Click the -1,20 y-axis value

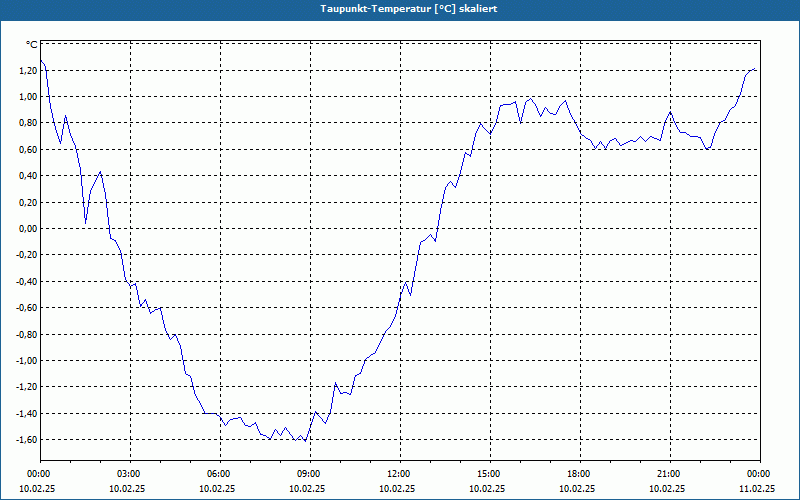click(27, 387)
